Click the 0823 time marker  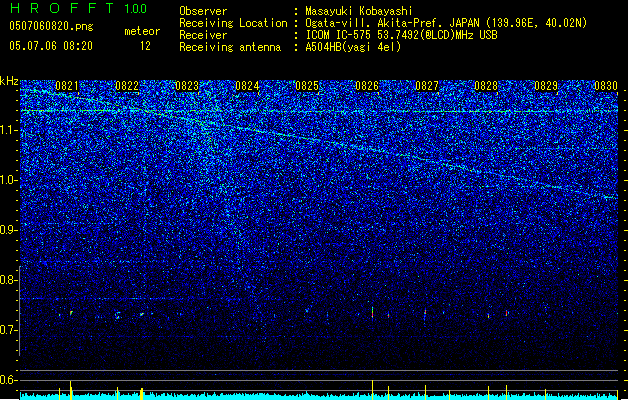pos(187,86)
